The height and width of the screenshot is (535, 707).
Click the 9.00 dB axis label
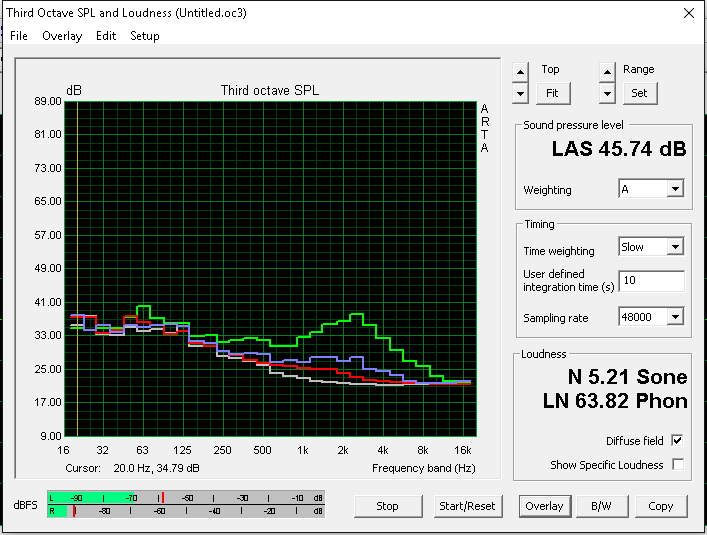pos(50,436)
